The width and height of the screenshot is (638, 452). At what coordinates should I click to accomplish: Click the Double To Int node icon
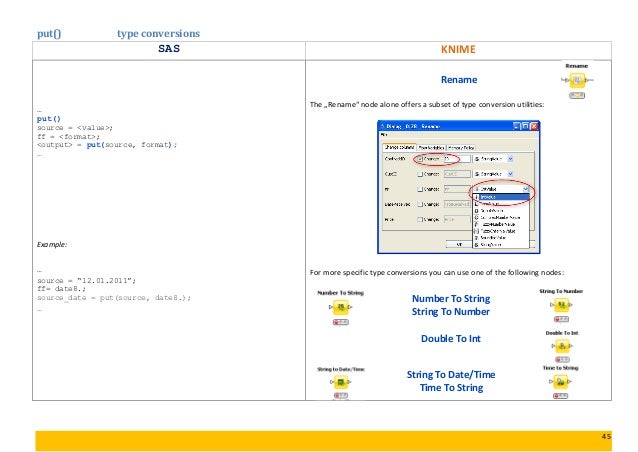pyautogui.click(x=562, y=346)
